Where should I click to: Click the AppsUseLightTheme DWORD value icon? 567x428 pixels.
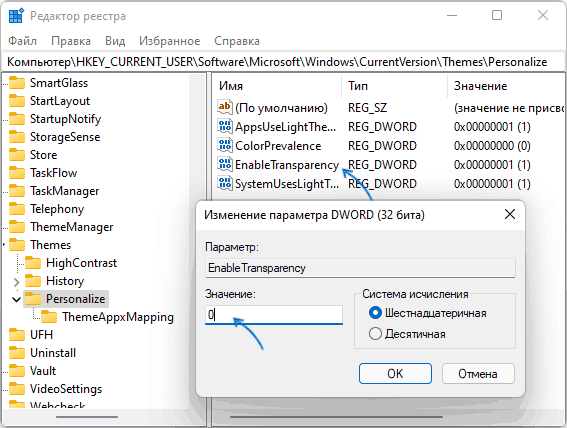225,126
